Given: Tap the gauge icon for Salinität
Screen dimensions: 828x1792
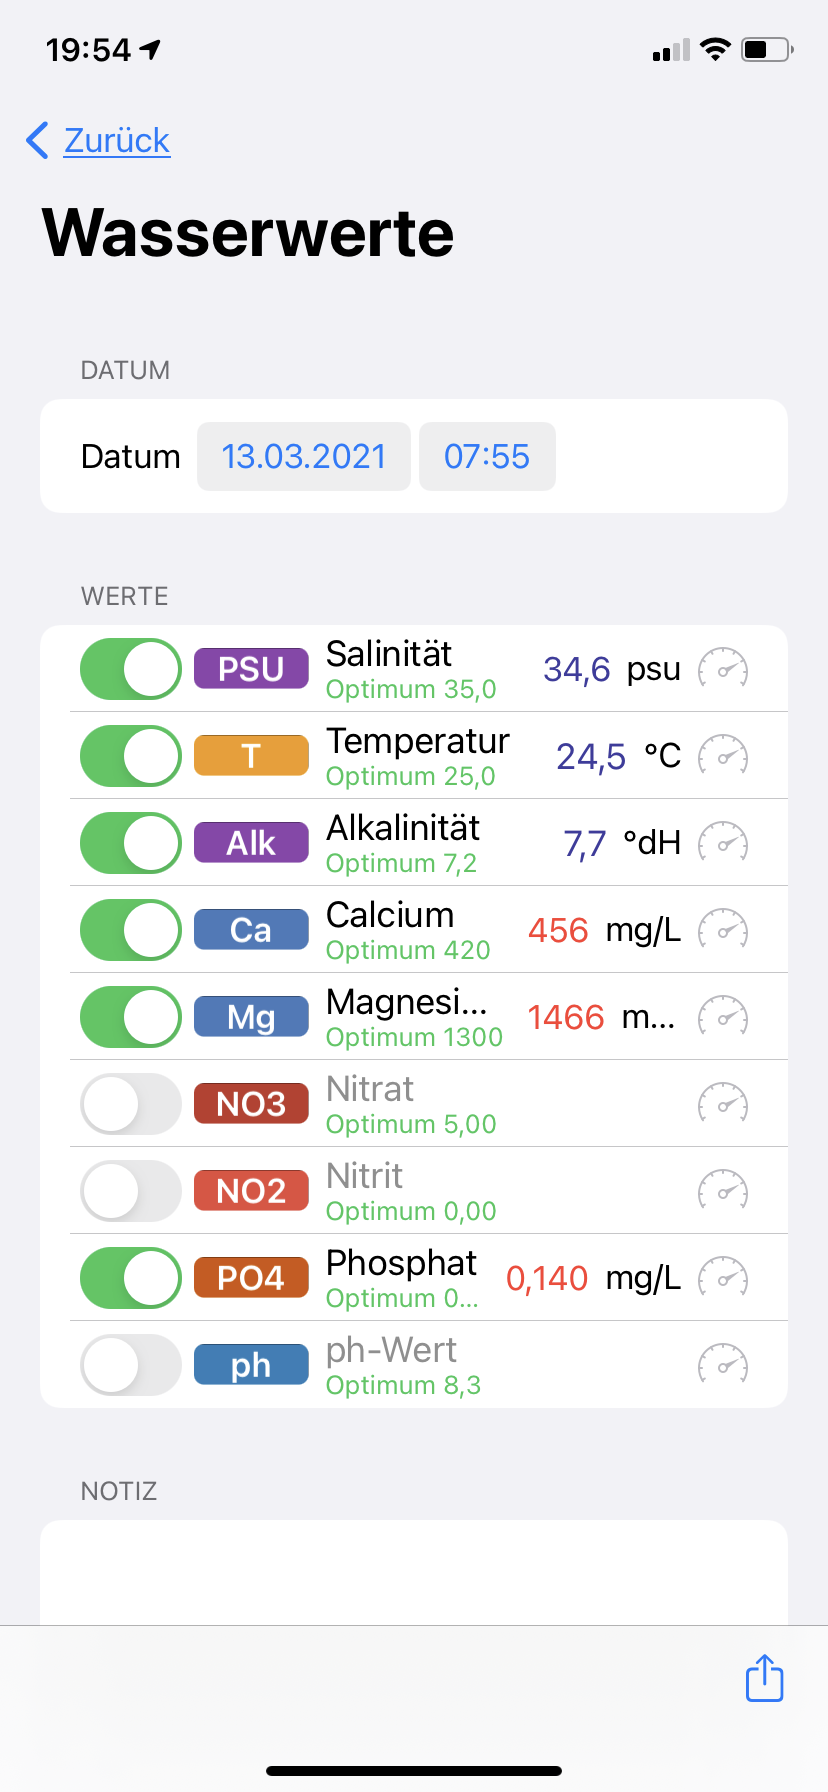Looking at the screenshot, I should [722, 669].
